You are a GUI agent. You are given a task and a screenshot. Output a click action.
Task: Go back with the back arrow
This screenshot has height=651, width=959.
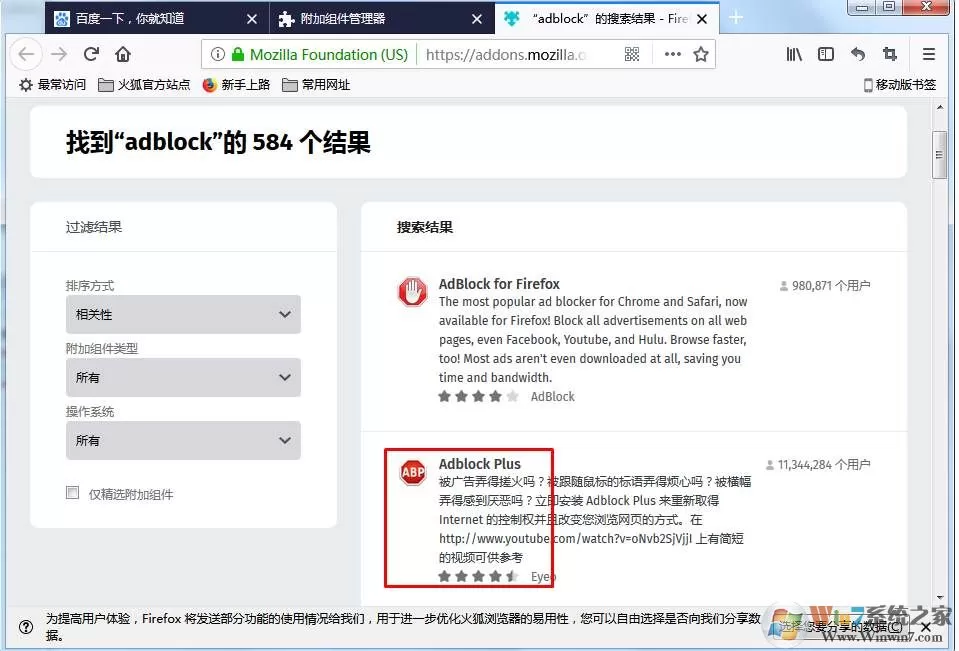(26, 54)
